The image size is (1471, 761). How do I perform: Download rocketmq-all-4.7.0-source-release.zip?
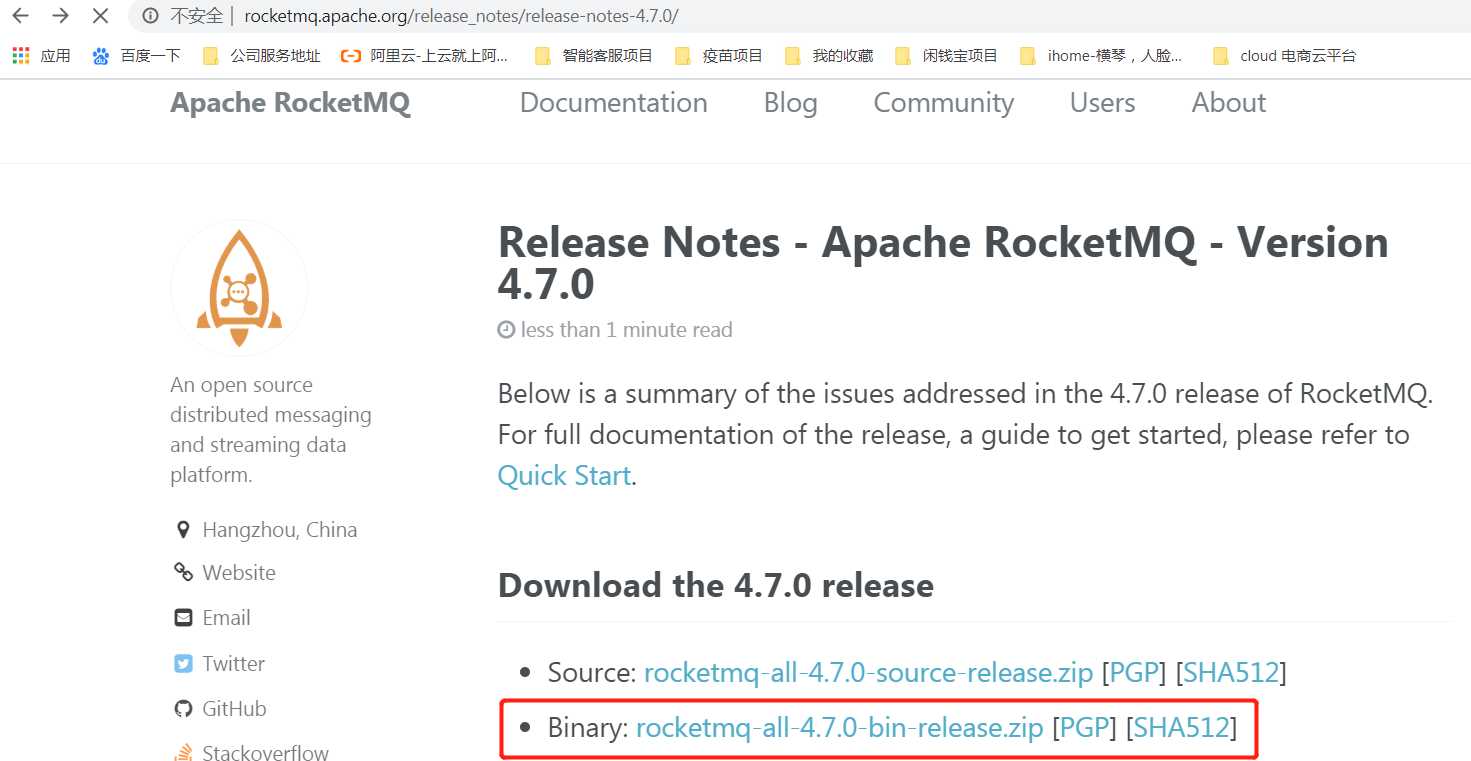pyautogui.click(x=868, y=673)
